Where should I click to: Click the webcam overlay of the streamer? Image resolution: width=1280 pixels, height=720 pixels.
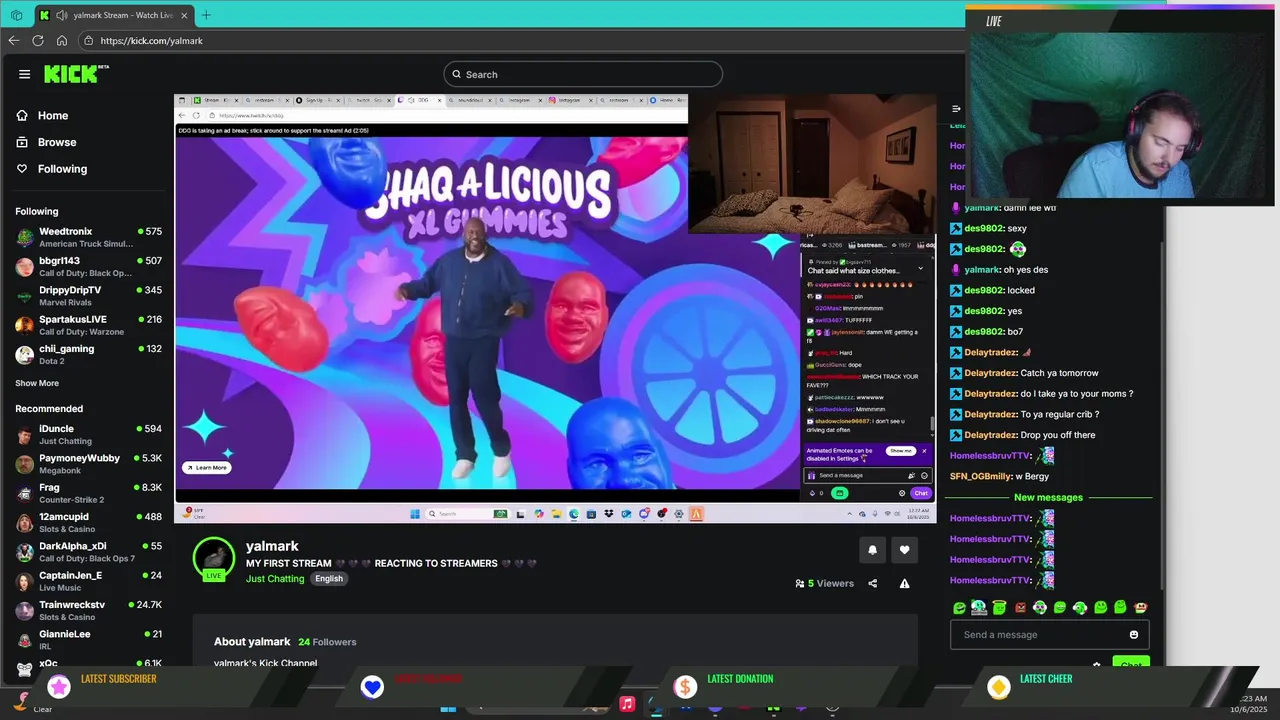pyautogui.click(x=1120, y=106)
